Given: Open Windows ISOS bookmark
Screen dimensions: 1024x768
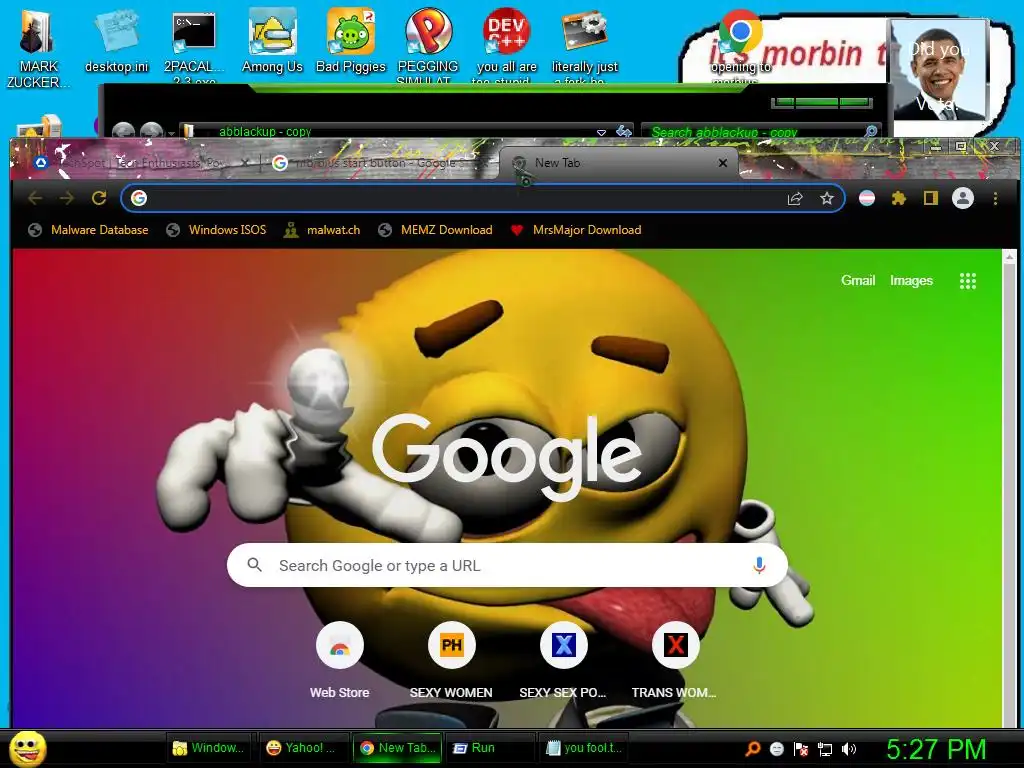Looking at the screenshot, I should click(217, 230).
